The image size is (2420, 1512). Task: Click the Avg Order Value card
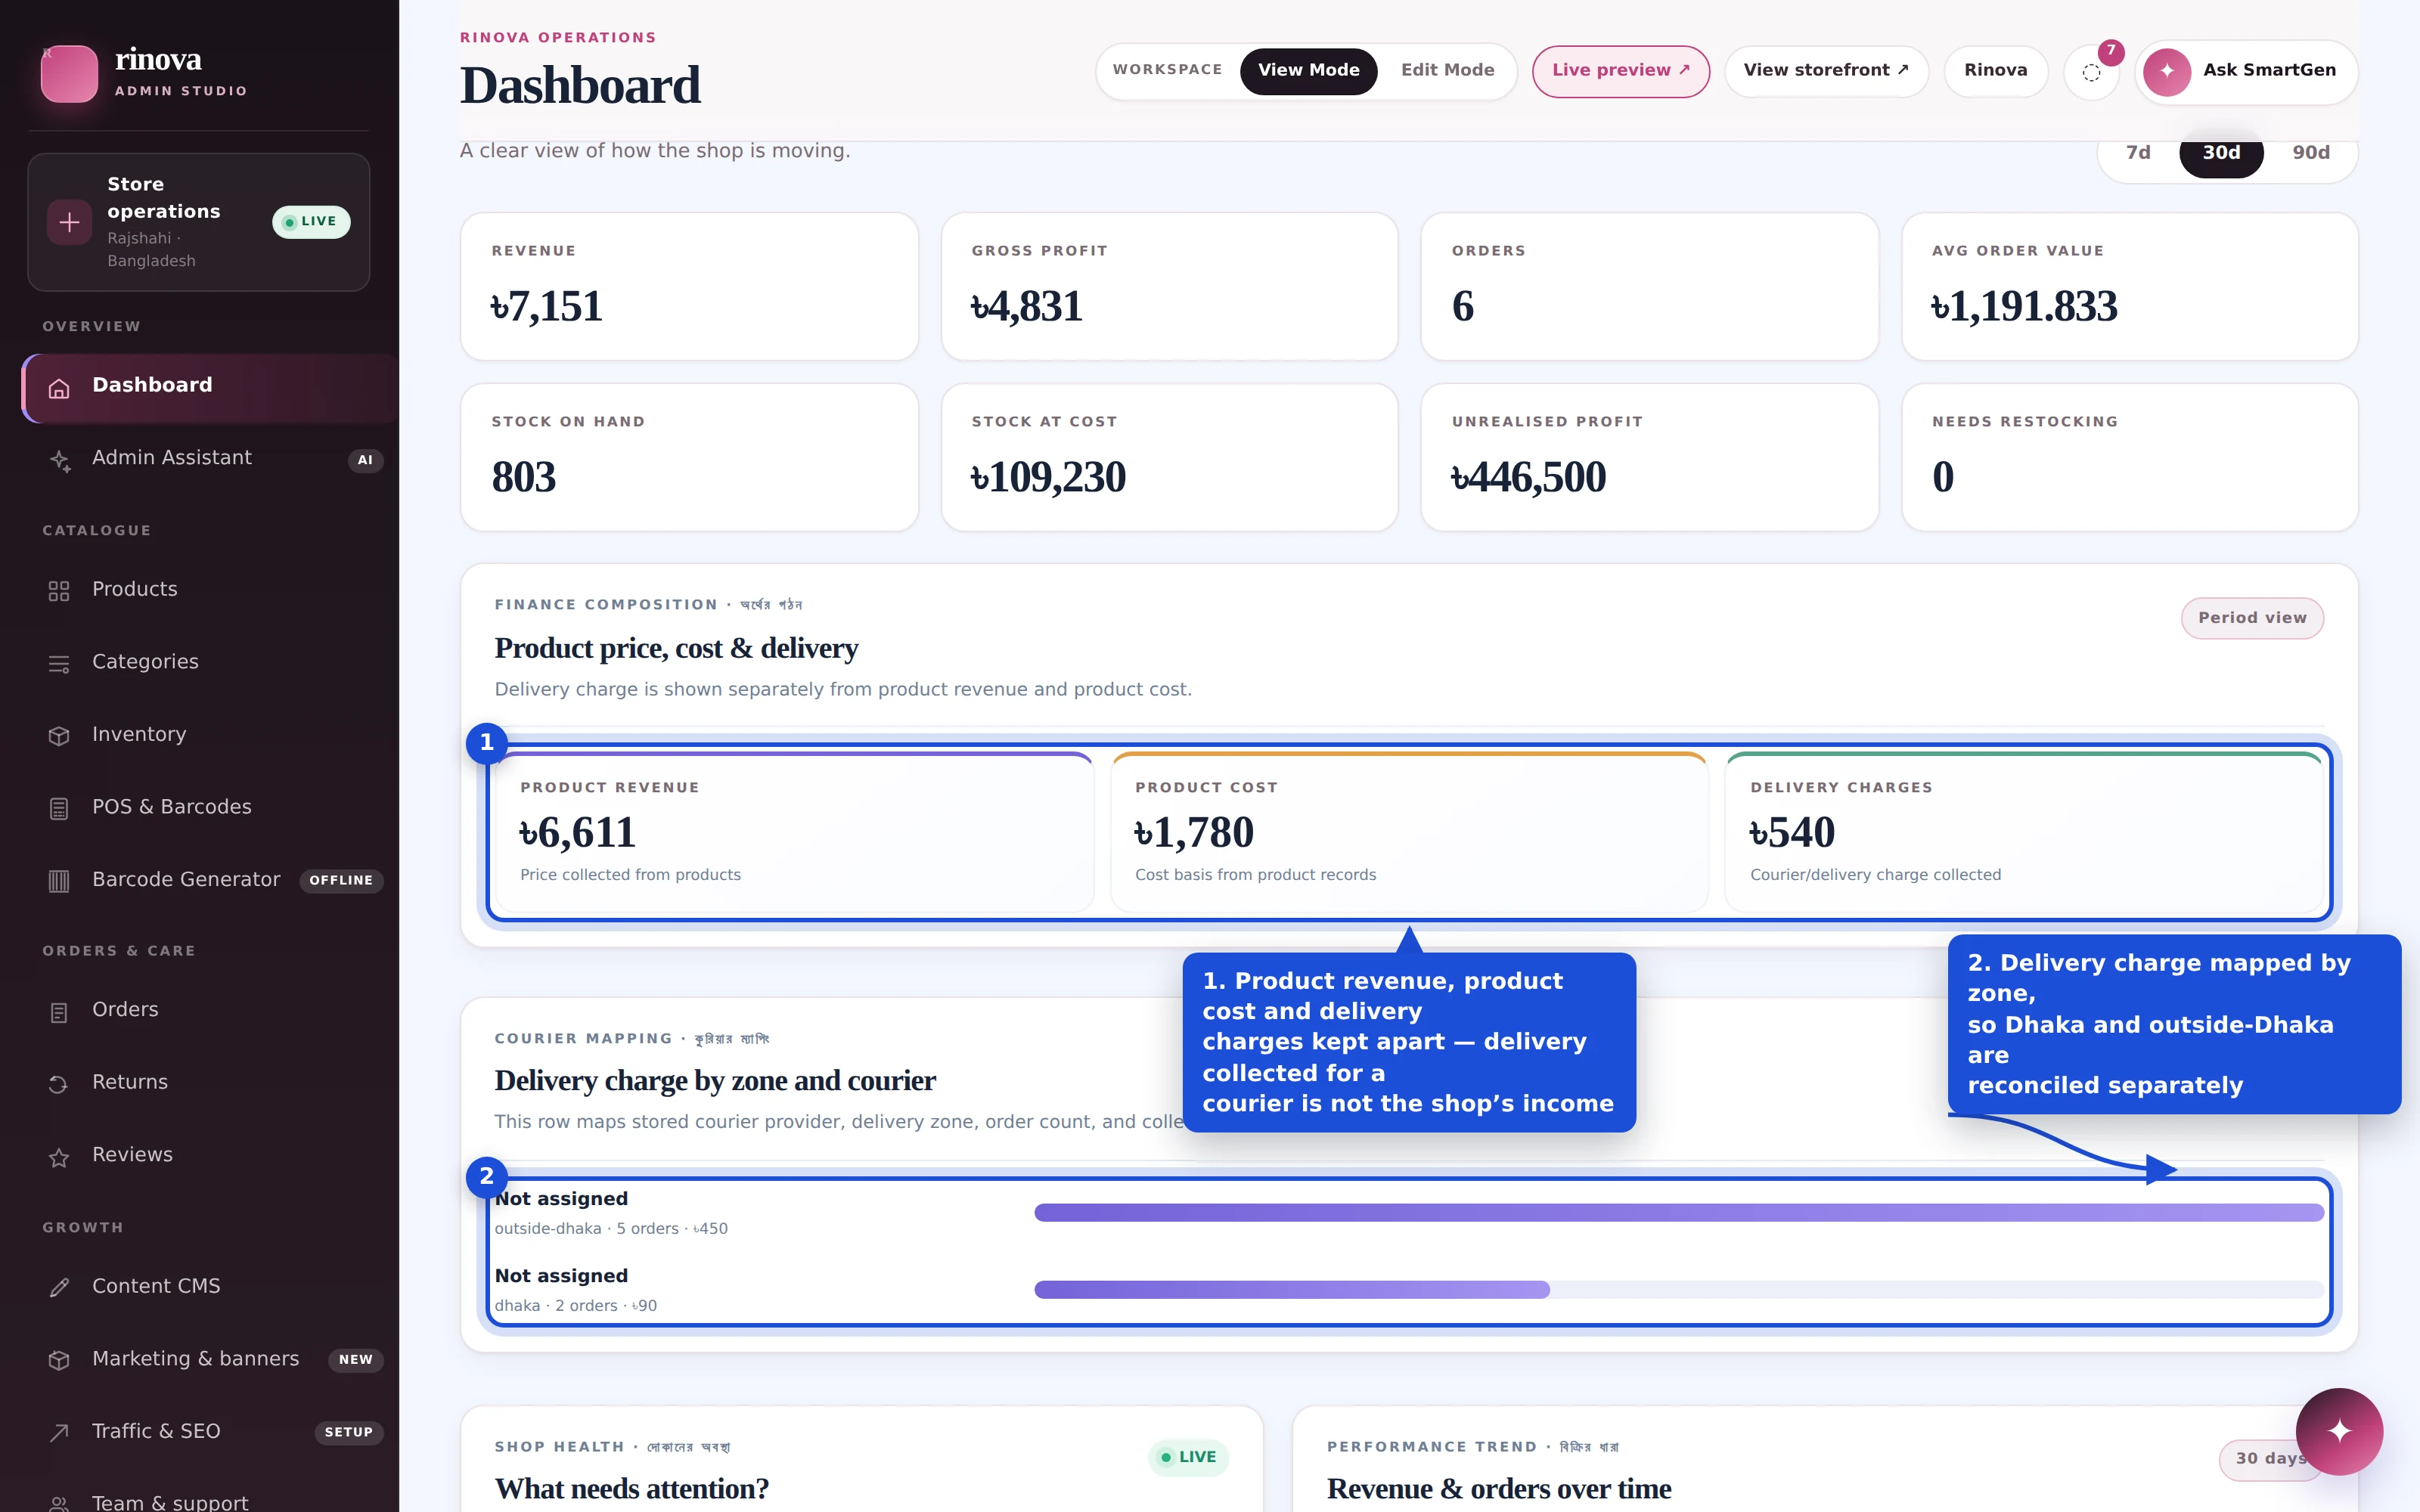(2130, 286)
